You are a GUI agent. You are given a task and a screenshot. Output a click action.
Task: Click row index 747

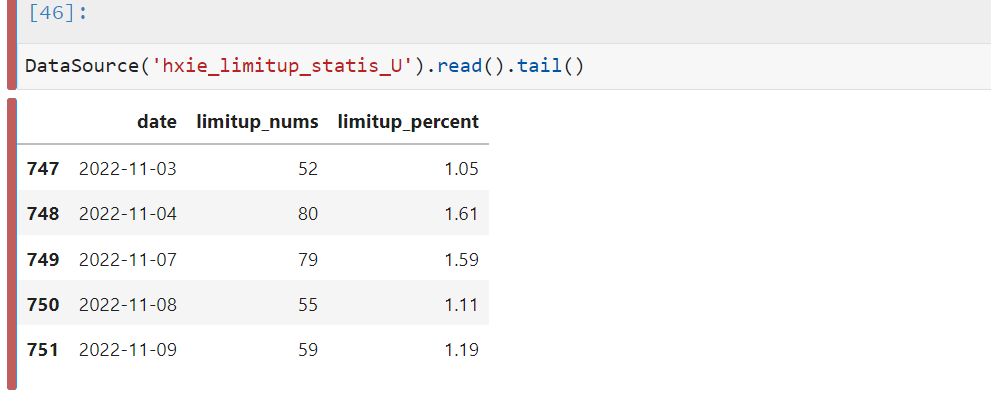click(x=43, y=169)
